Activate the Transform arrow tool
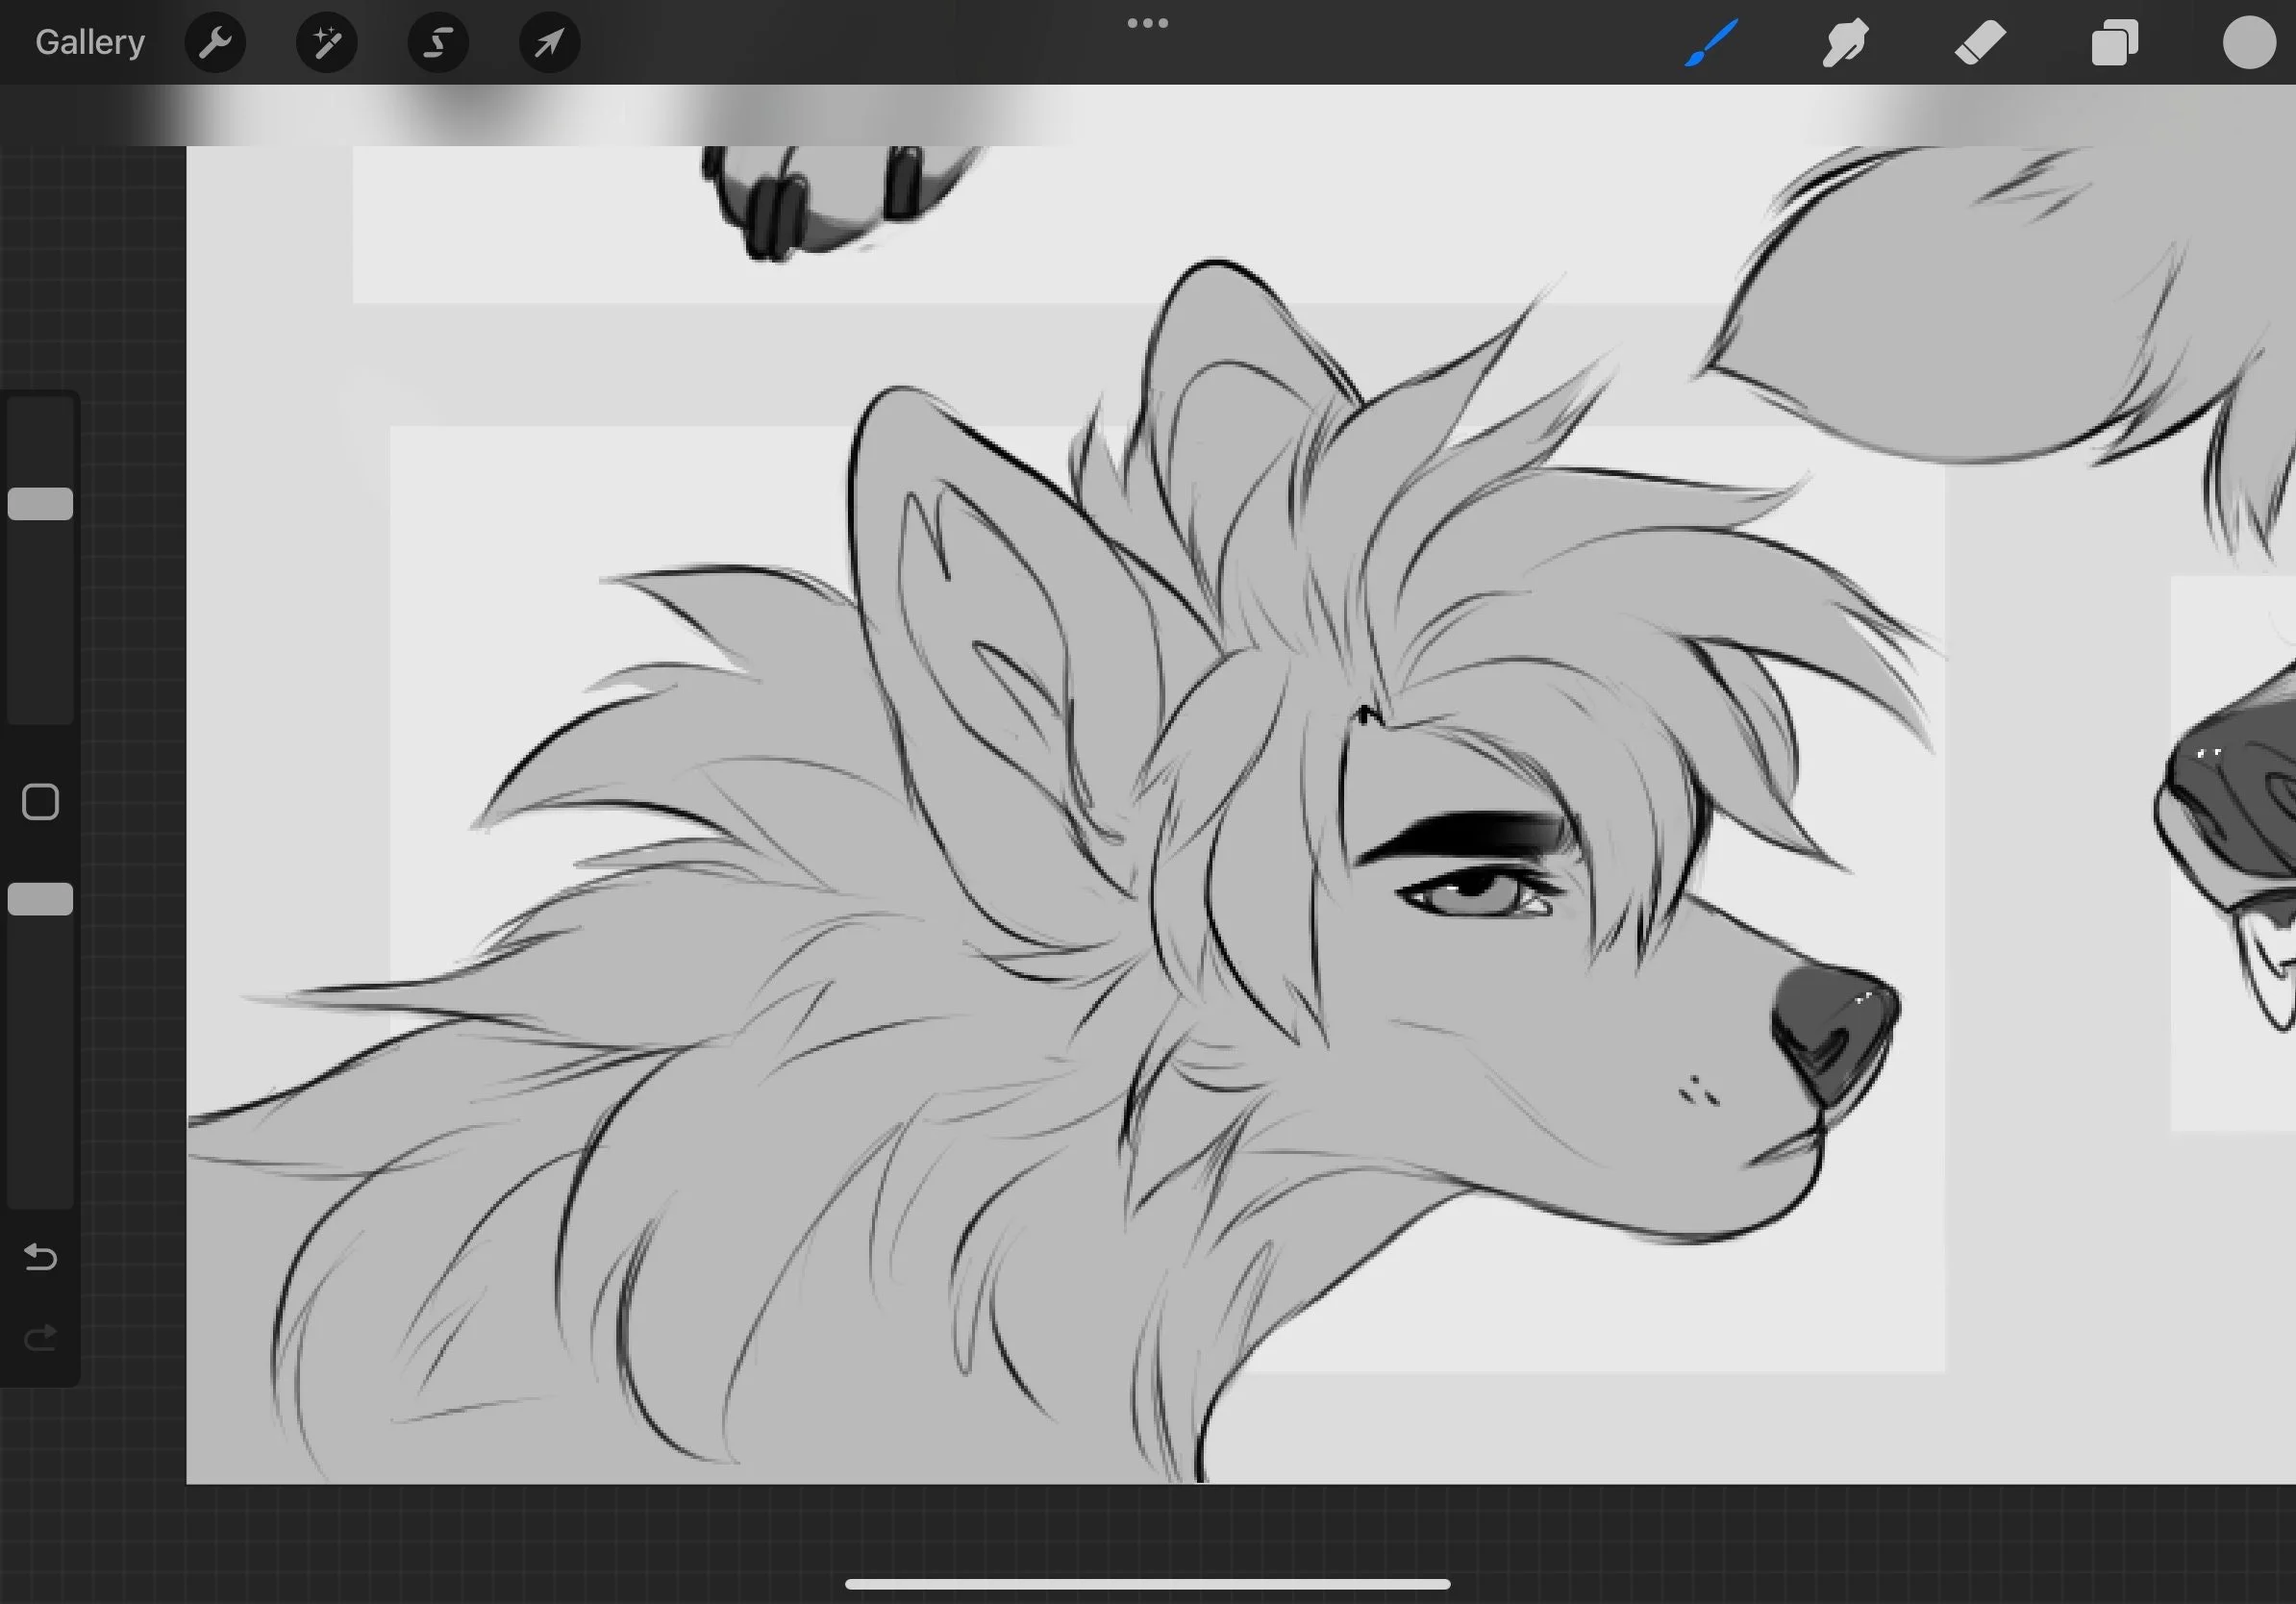The height and width of the screenshot is (1604, 2296). [549, 42]
